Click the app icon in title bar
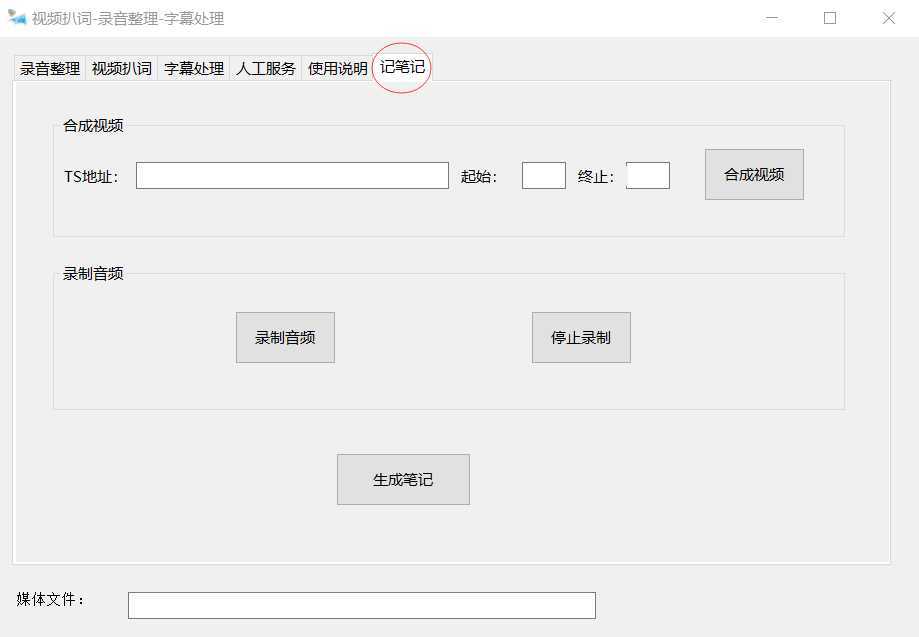The height and width of the screenshot is (637, 919). point(17,18)
